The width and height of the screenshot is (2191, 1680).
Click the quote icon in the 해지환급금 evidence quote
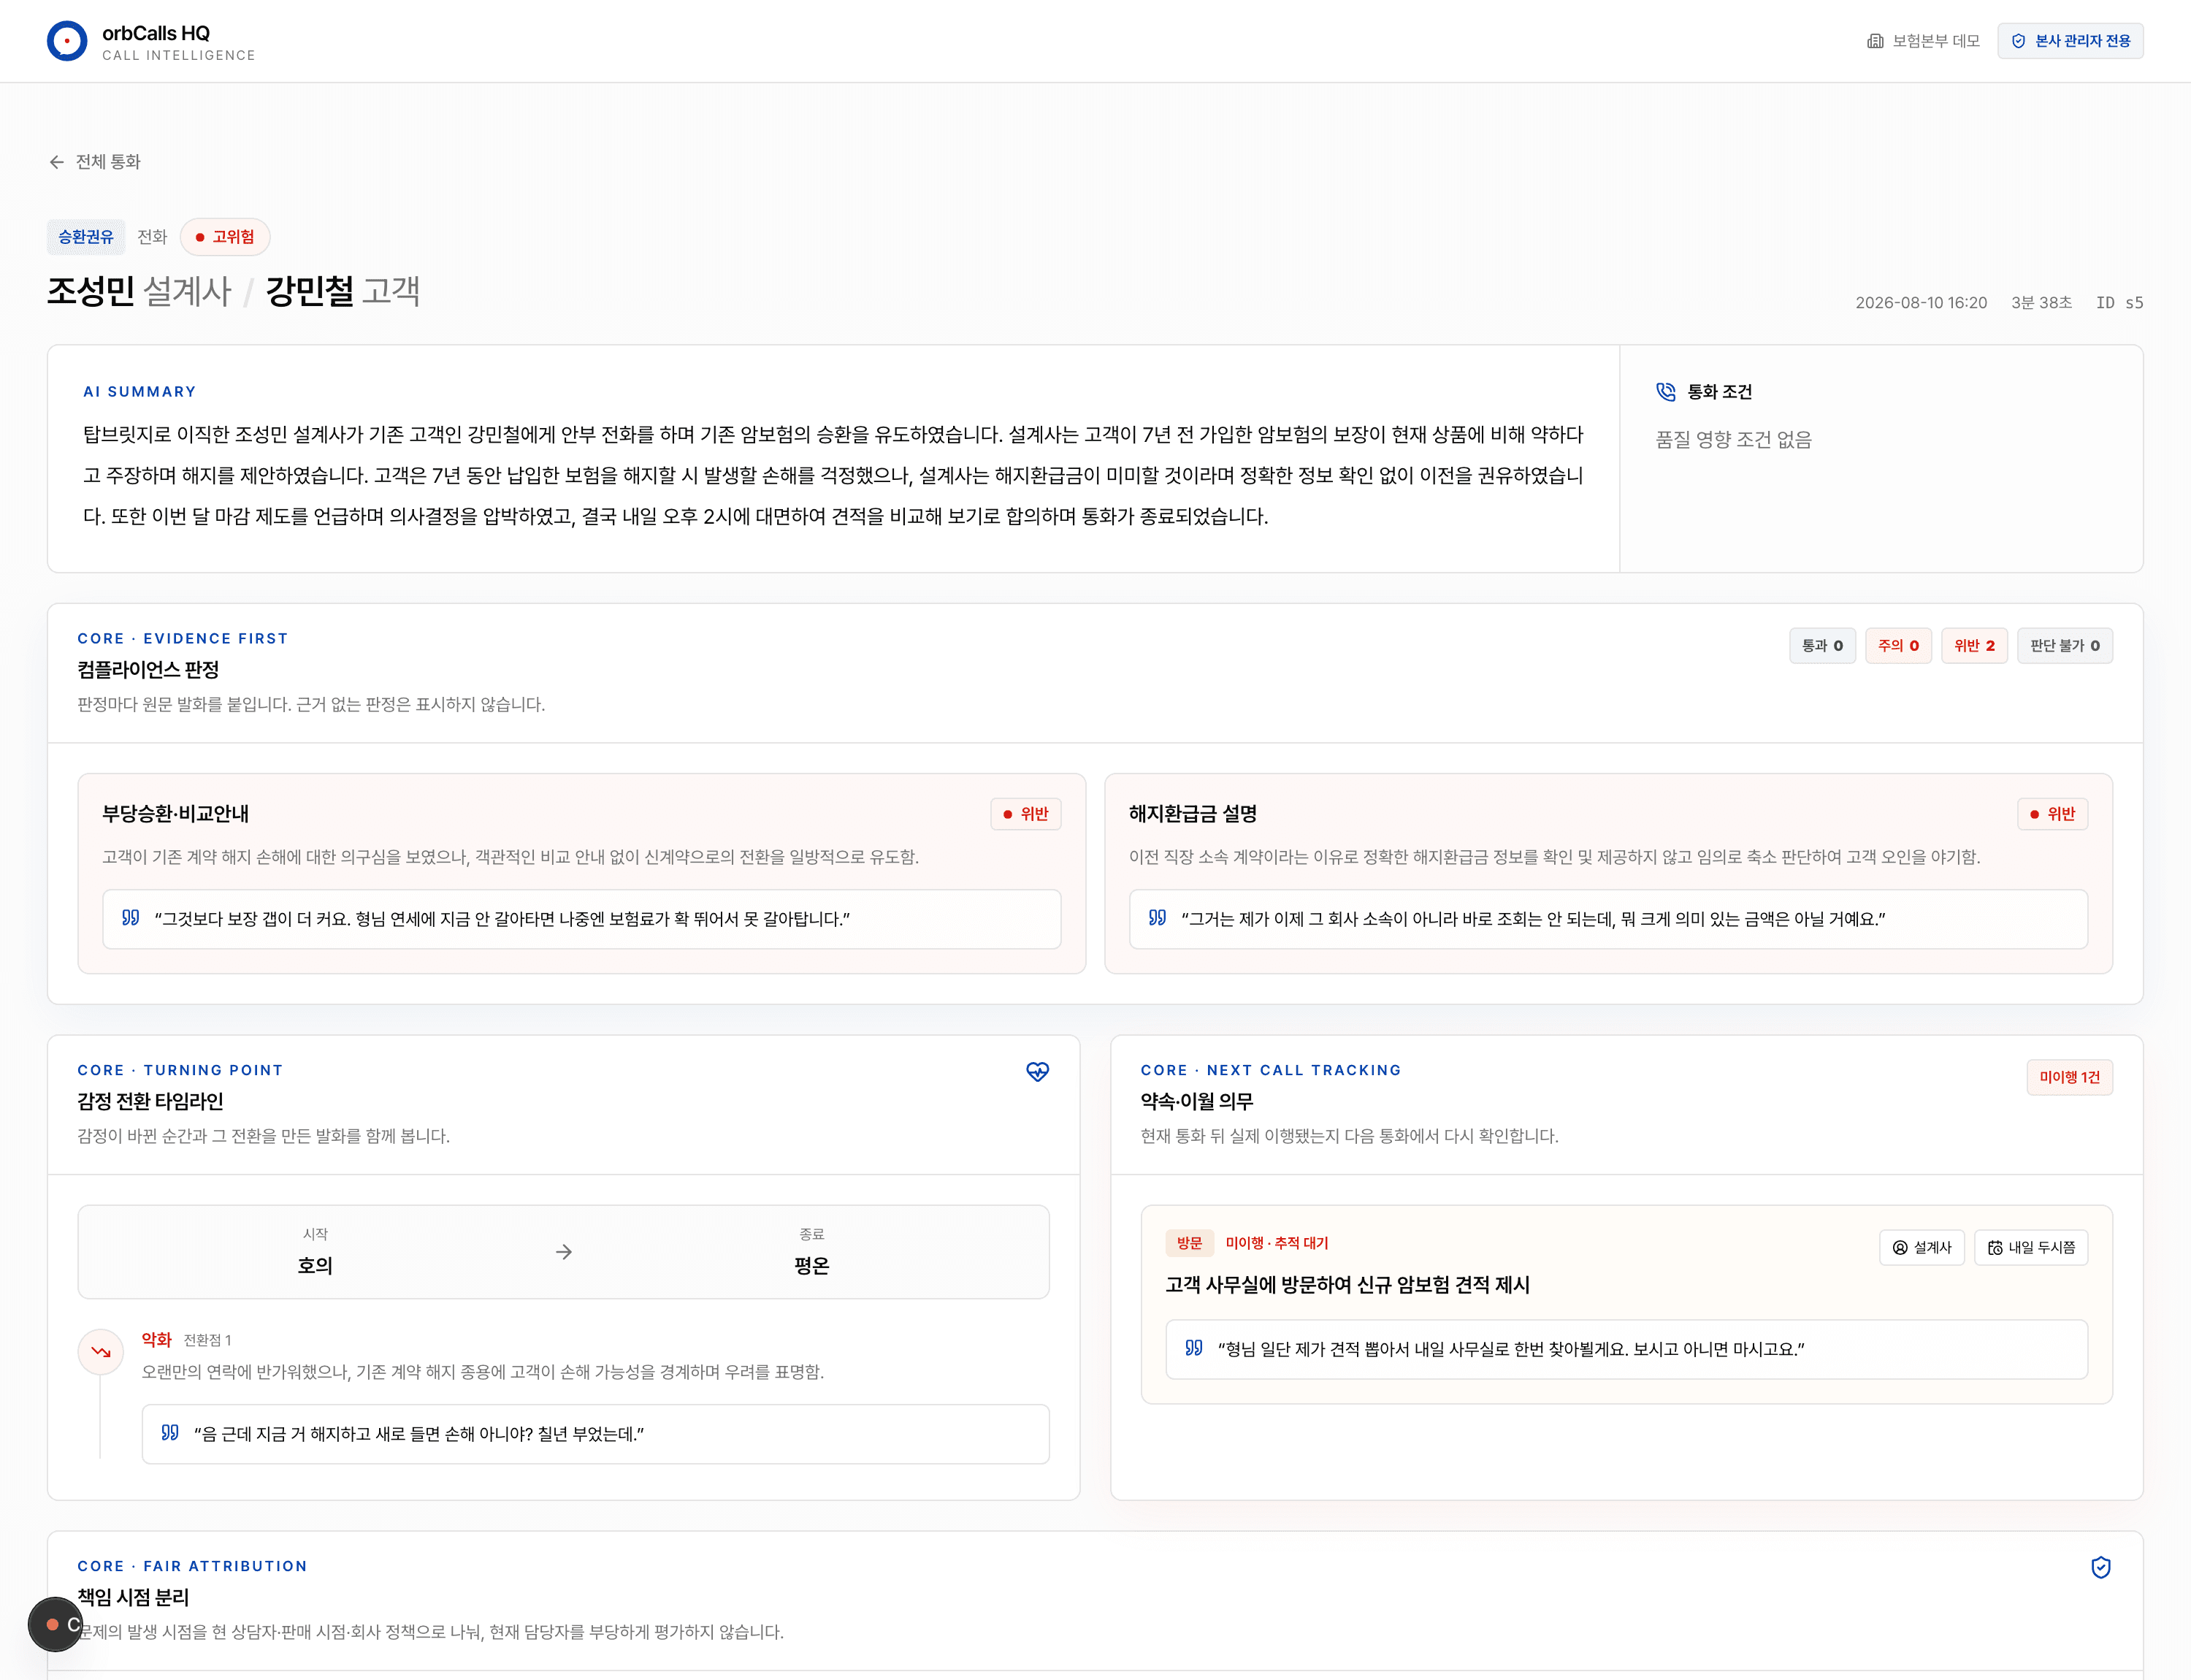click(x=1158, y=918)
